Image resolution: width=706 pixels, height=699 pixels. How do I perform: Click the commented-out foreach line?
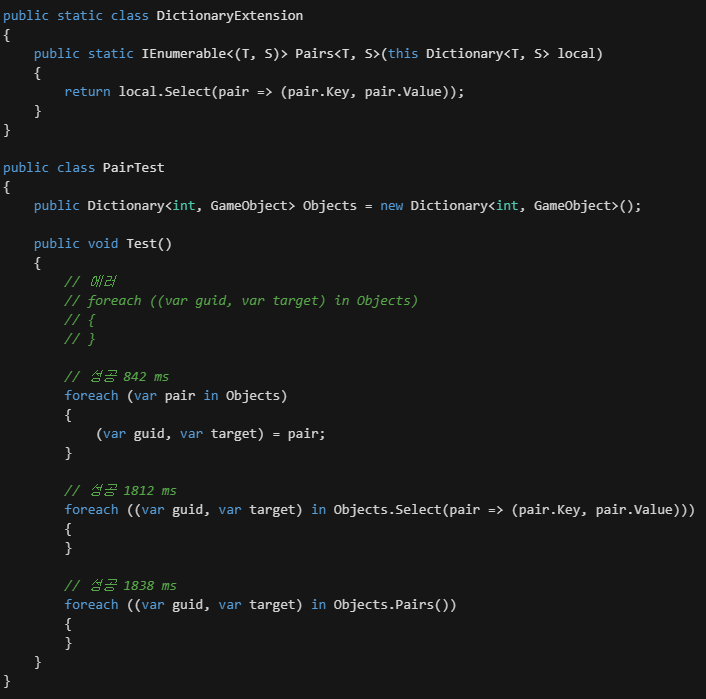pos(241,301)
